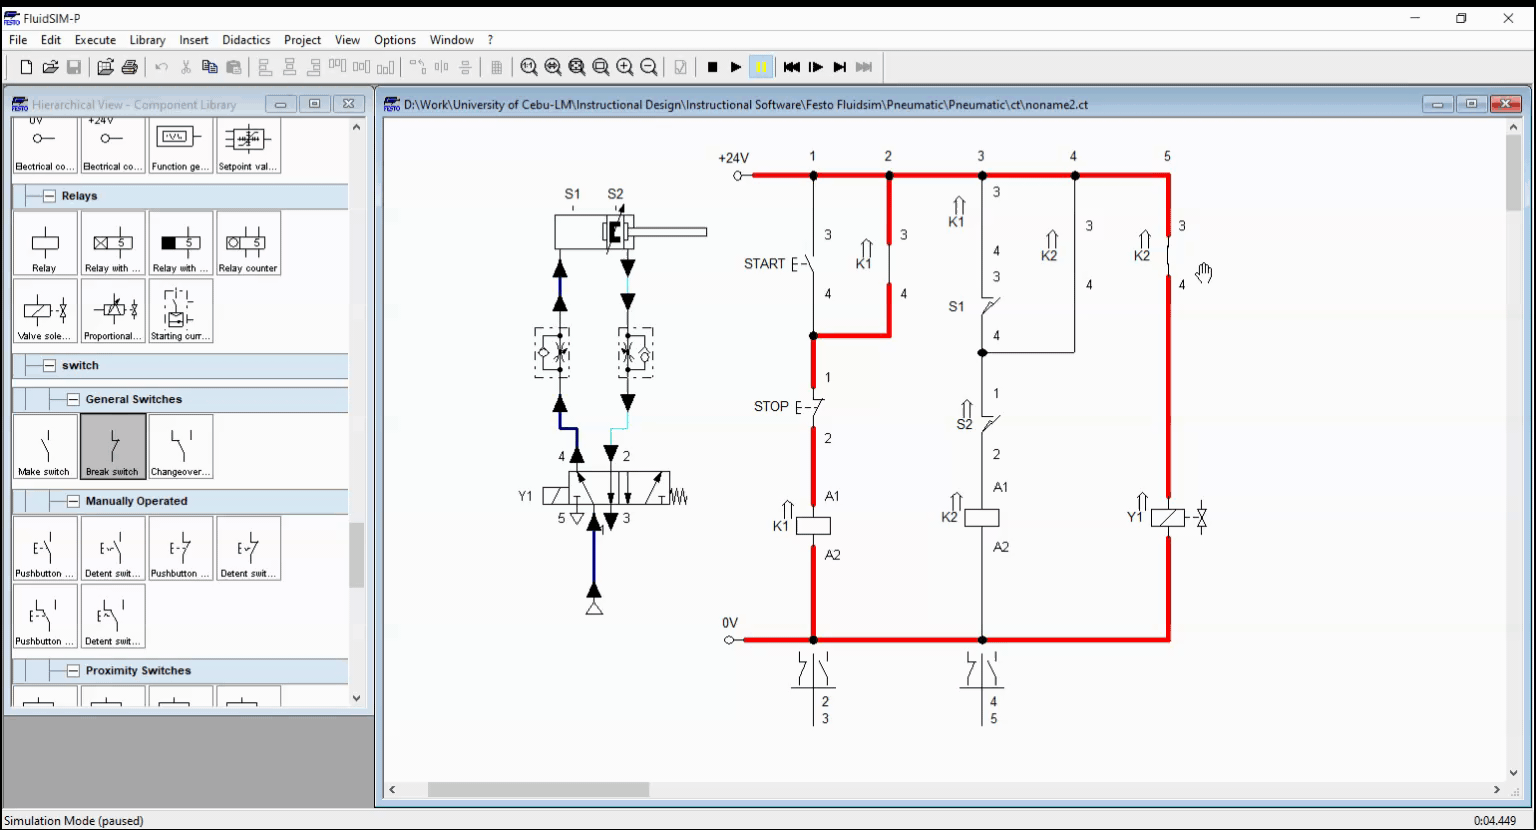Screen dimensions: 1536x830
Task: Click the library panel scroll-down arrow
Action: [357, 698]
